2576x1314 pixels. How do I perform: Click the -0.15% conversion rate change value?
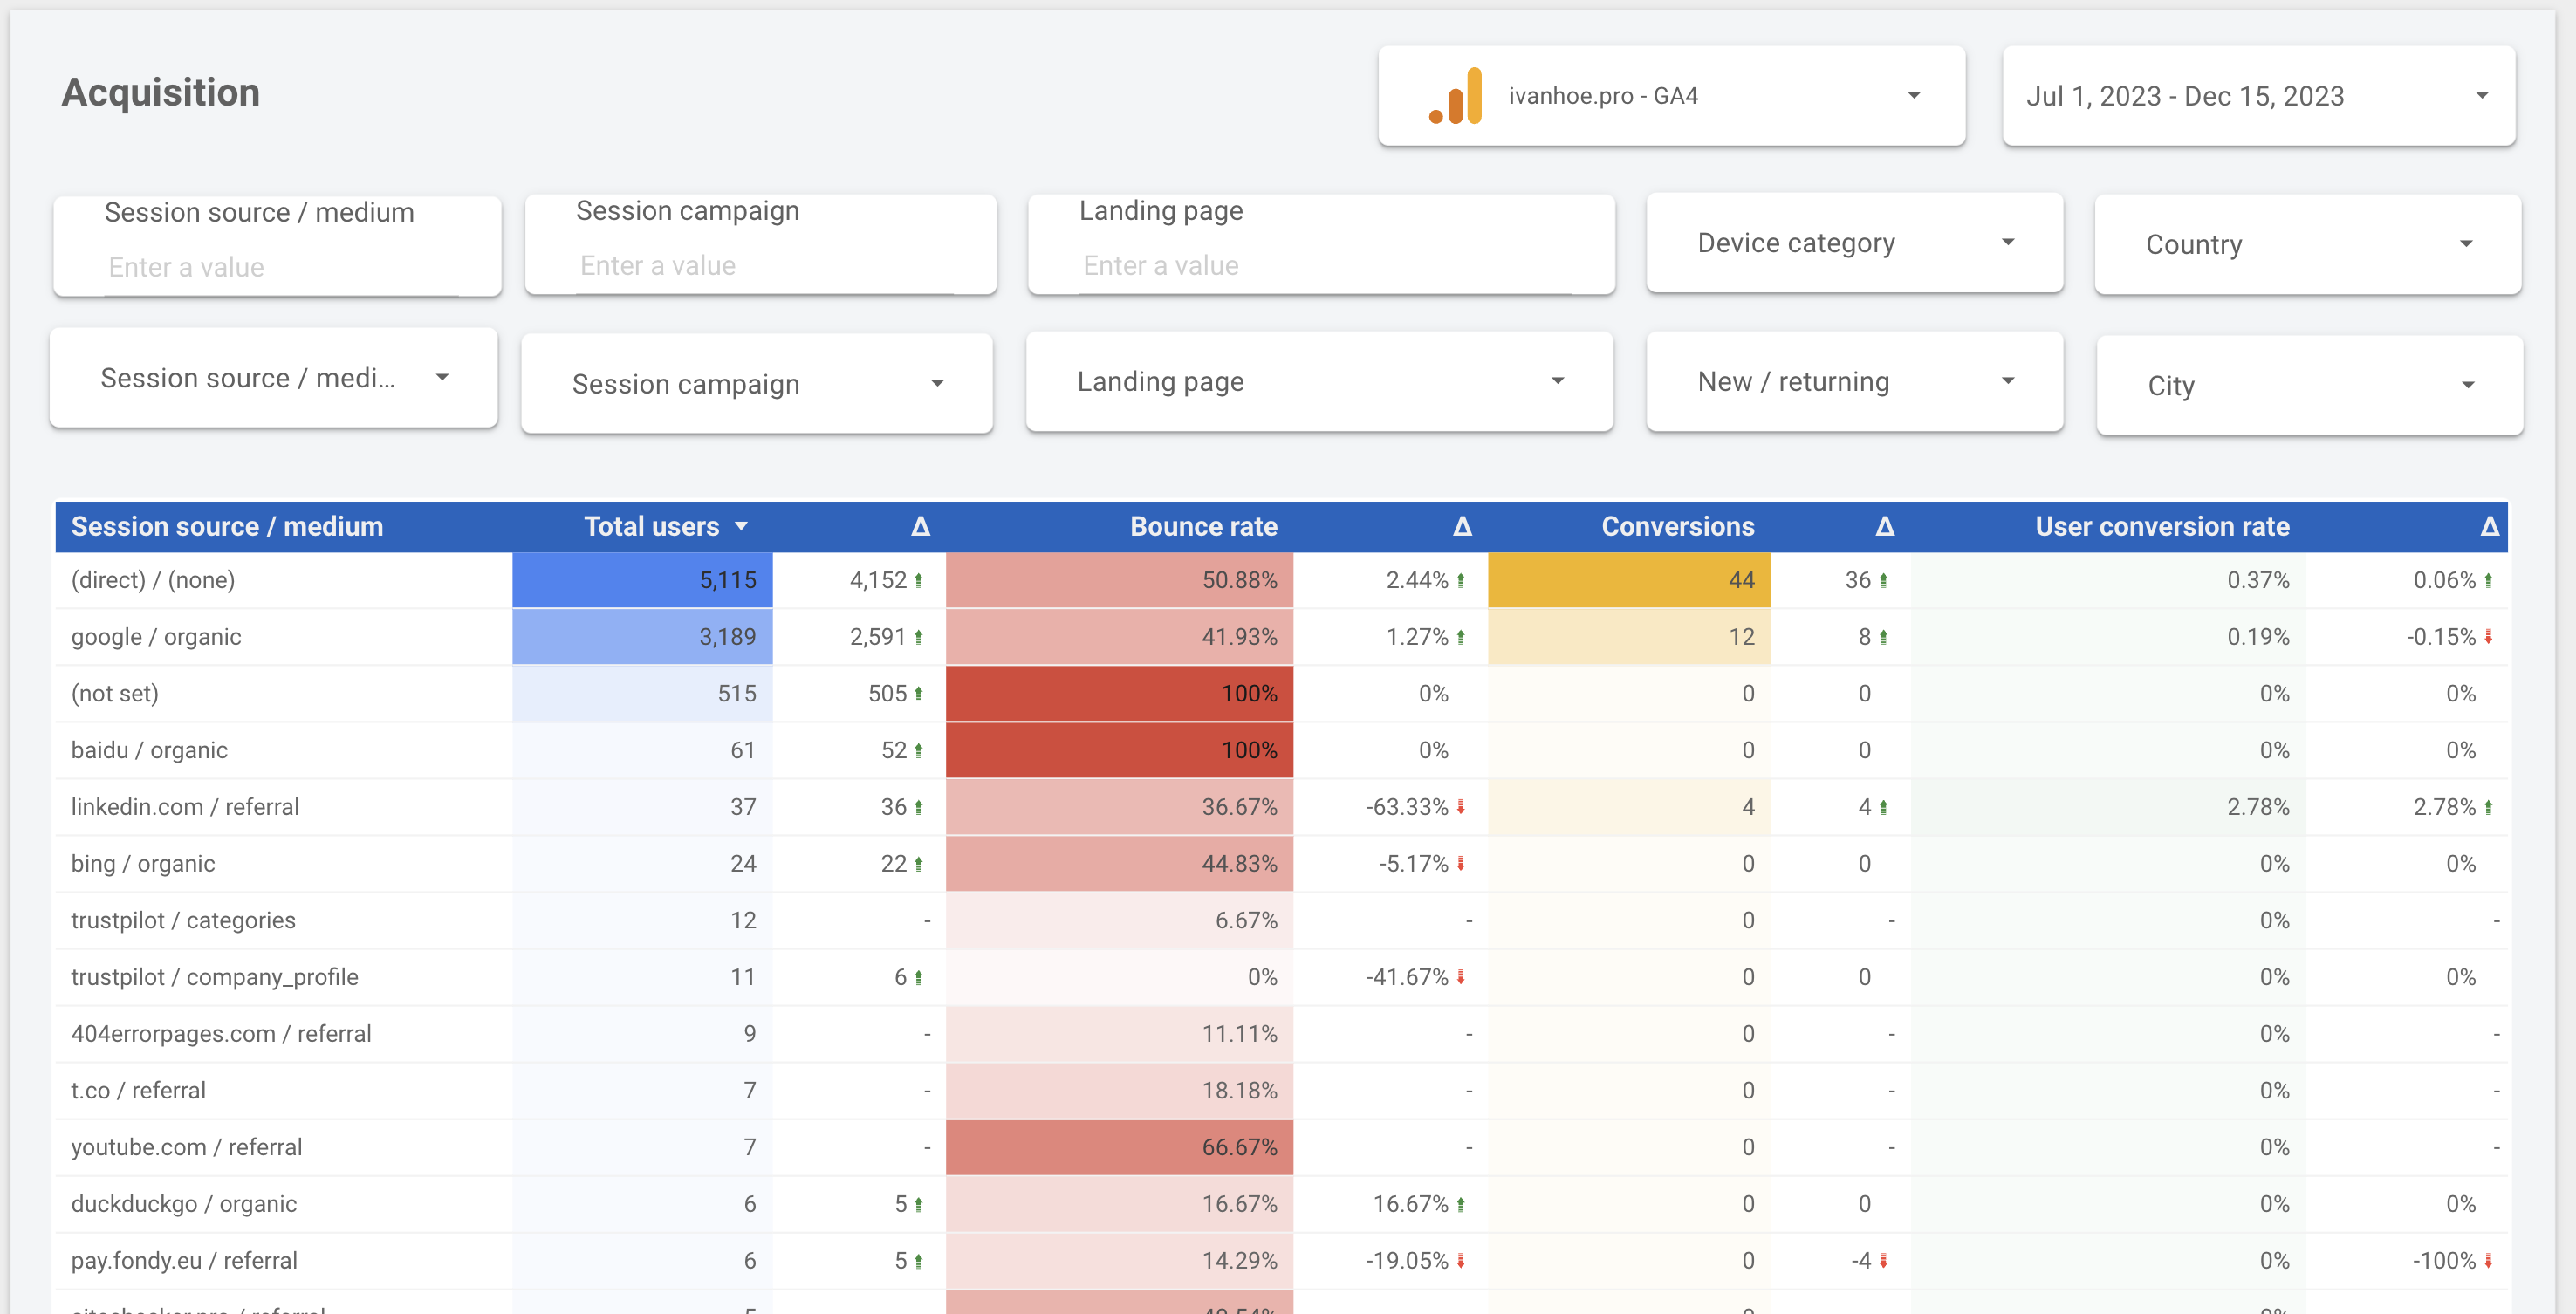tap(2440, 637)
